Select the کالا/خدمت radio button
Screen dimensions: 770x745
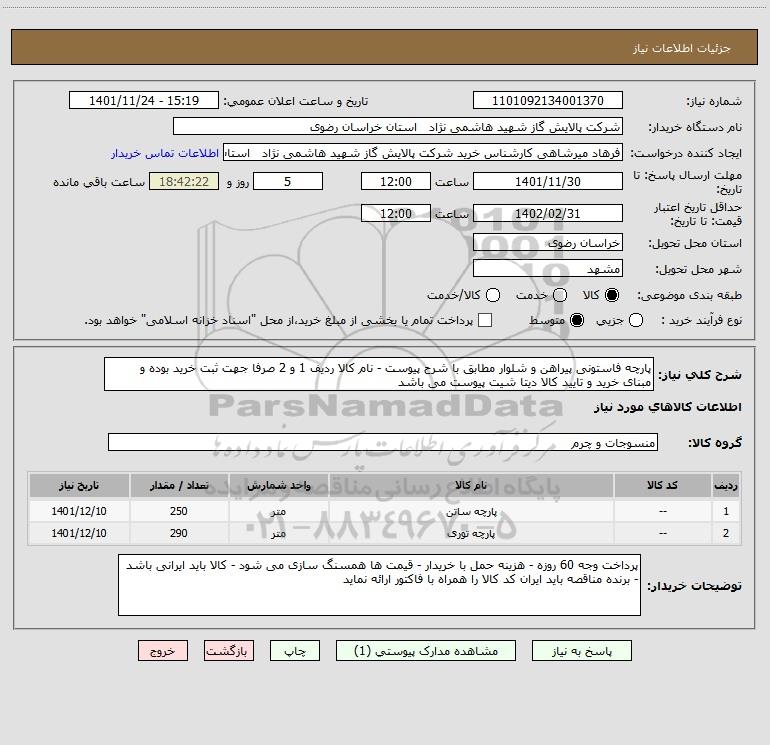click(493, 295)
